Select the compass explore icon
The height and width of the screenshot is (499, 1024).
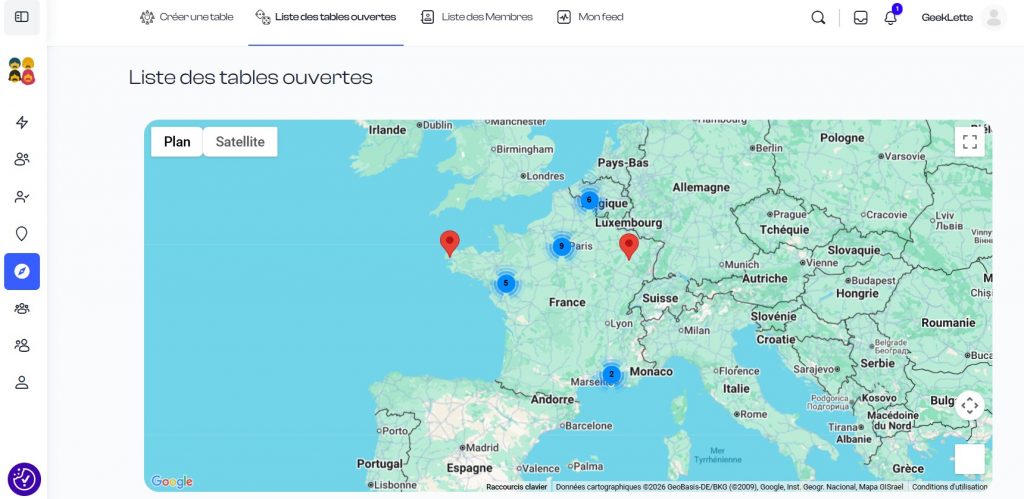click(x=22, y=271)
